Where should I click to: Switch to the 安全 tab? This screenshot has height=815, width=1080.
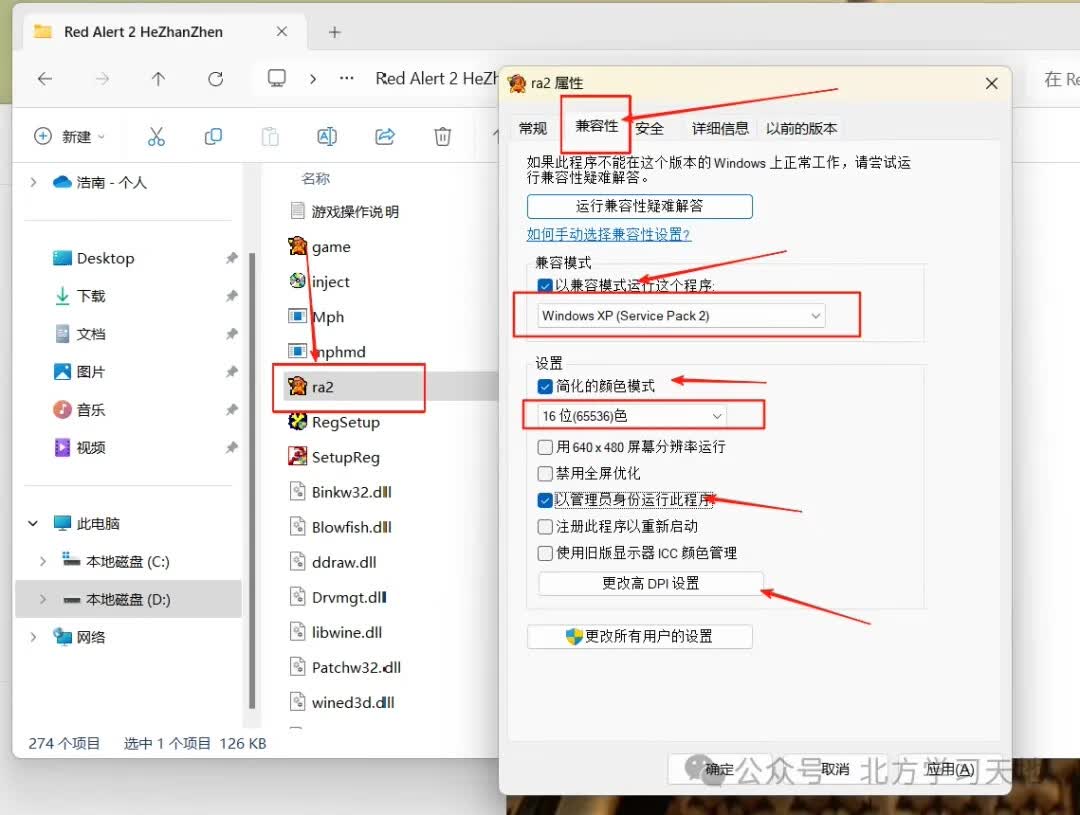(x=649, y=128)
